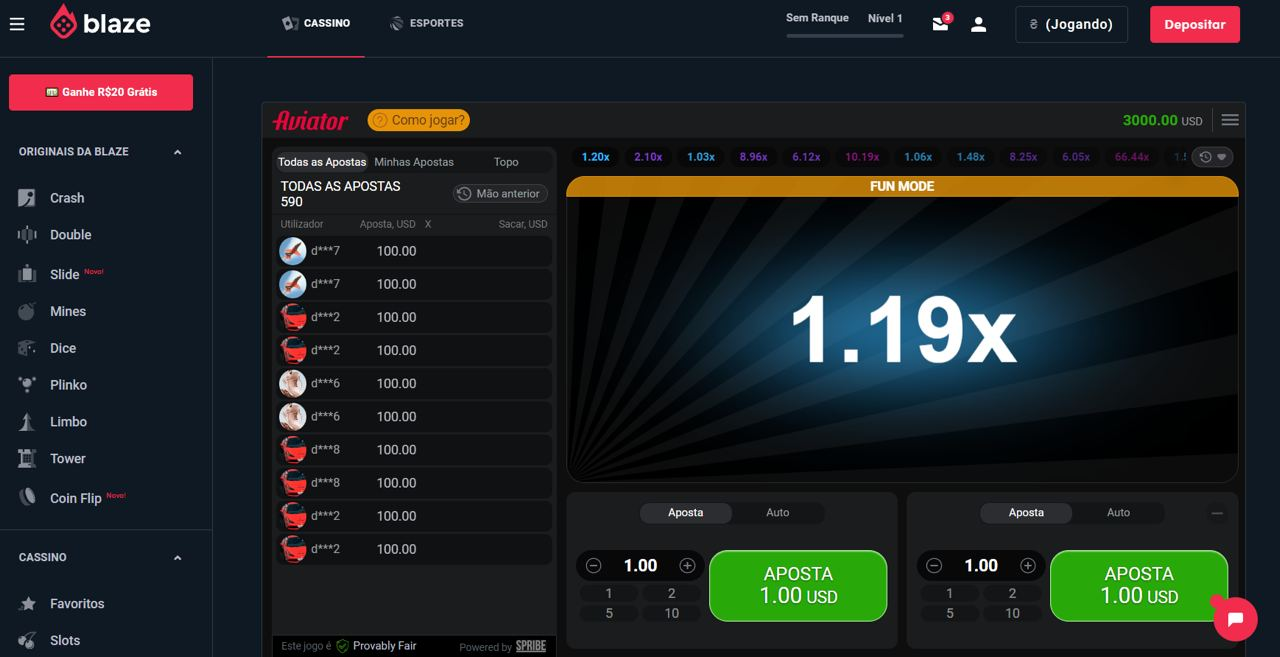Open the Favoritos star icon
Image resolution: width=1280 pixels, height=657 pixels.
coord(28,604)
